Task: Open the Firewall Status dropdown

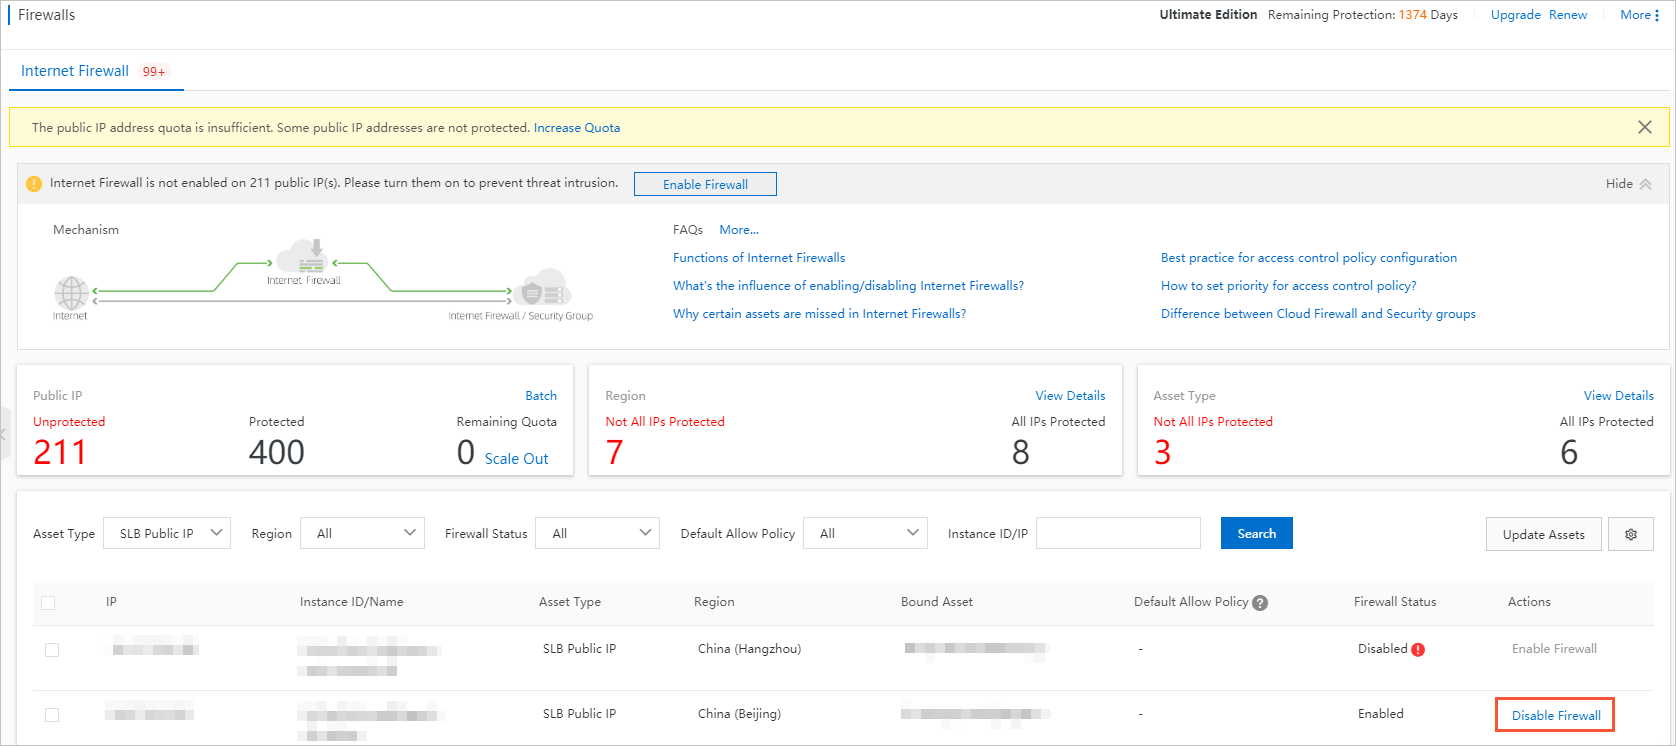Action: point(598,533)
